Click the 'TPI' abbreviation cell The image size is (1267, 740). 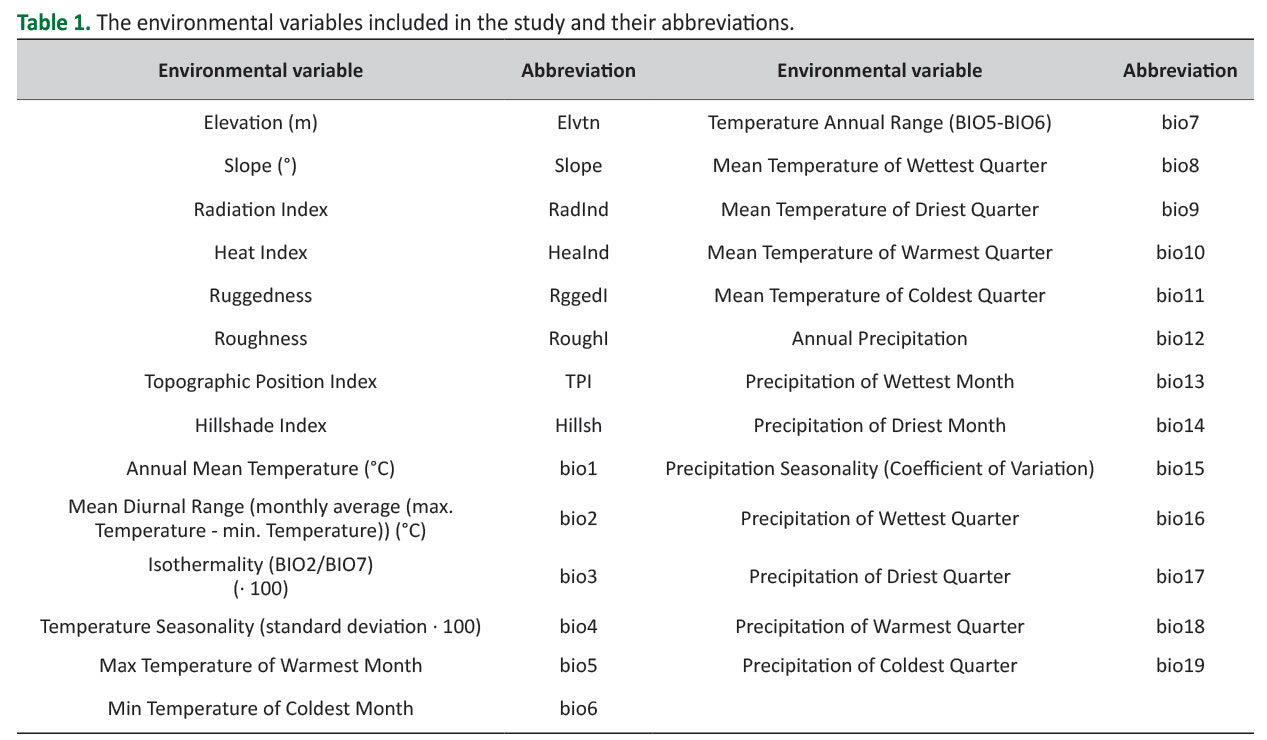point(578,382)
